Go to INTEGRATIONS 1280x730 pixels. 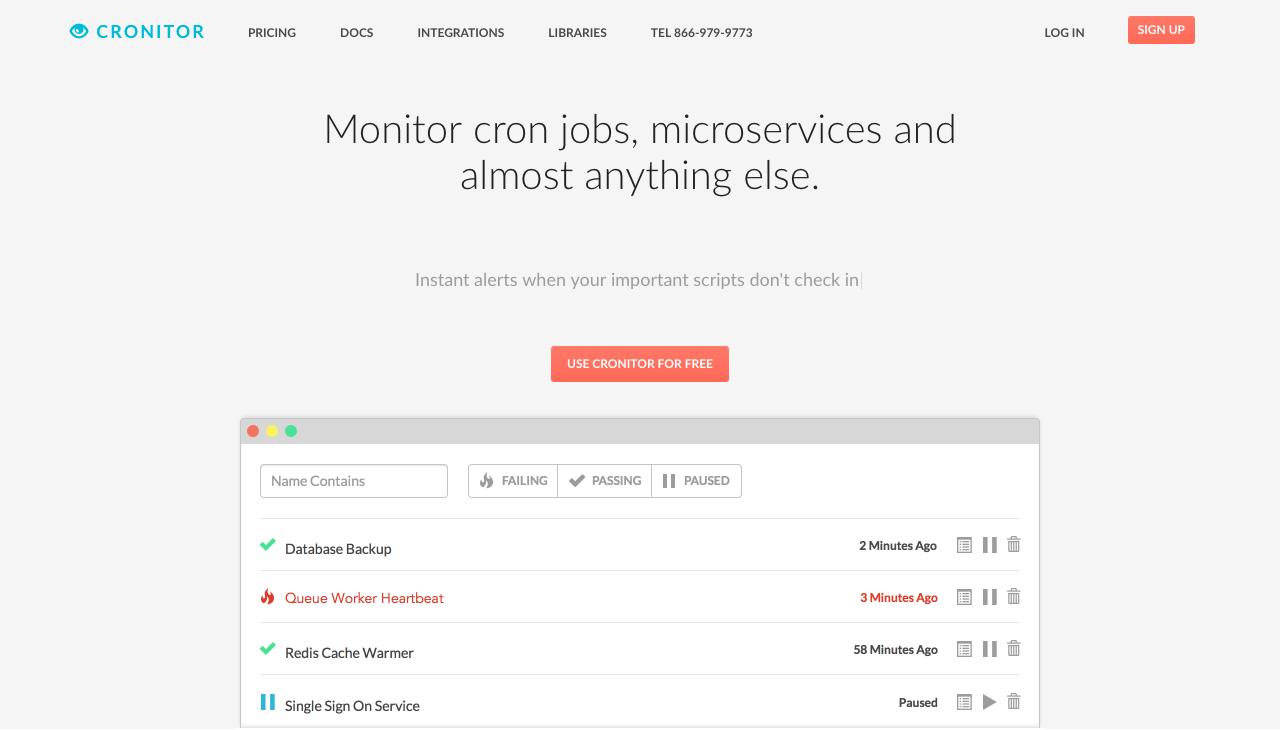[x=461, y=33]
